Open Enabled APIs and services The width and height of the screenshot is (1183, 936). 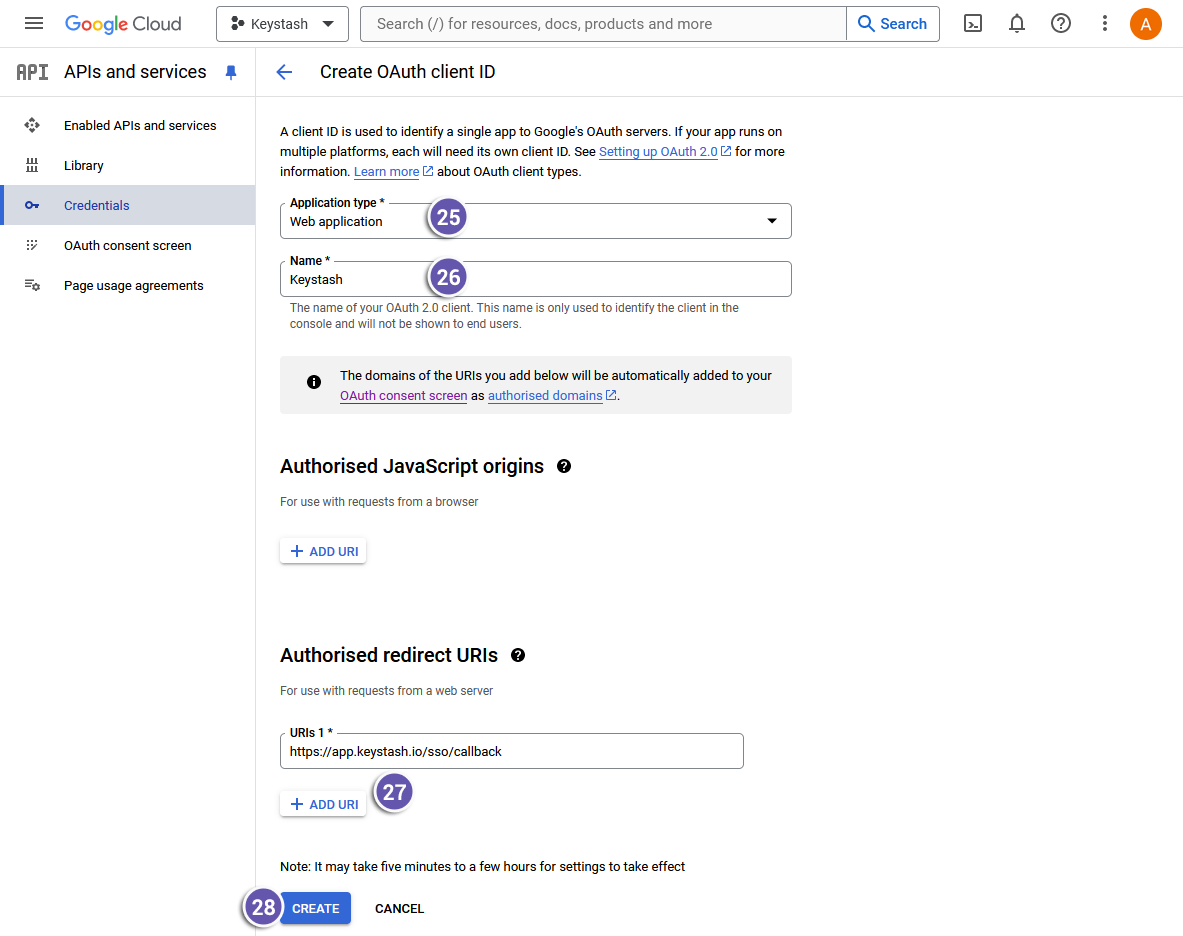tap(128, 125)
